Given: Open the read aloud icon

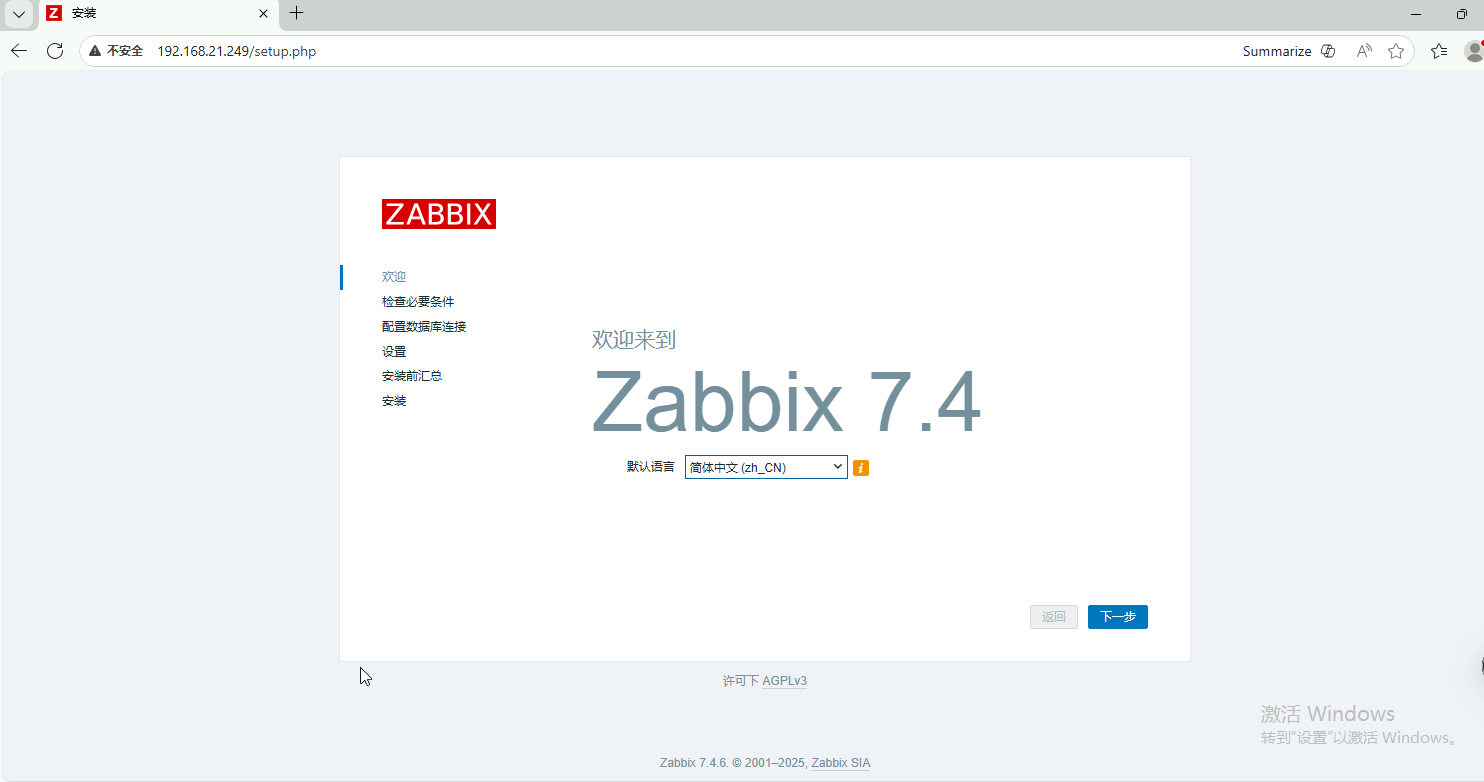Looking at the screenshot, I should pyautogui.click(x=1364, y=51).
